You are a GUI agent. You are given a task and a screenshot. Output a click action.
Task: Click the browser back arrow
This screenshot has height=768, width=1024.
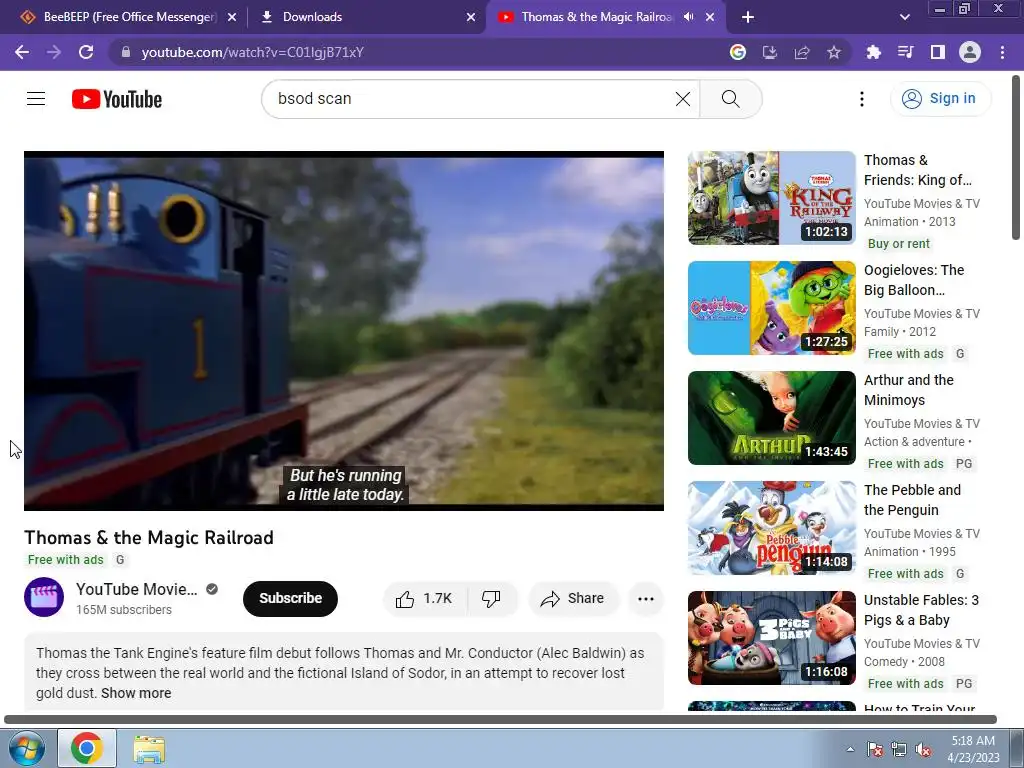click(x=22, y=52)
